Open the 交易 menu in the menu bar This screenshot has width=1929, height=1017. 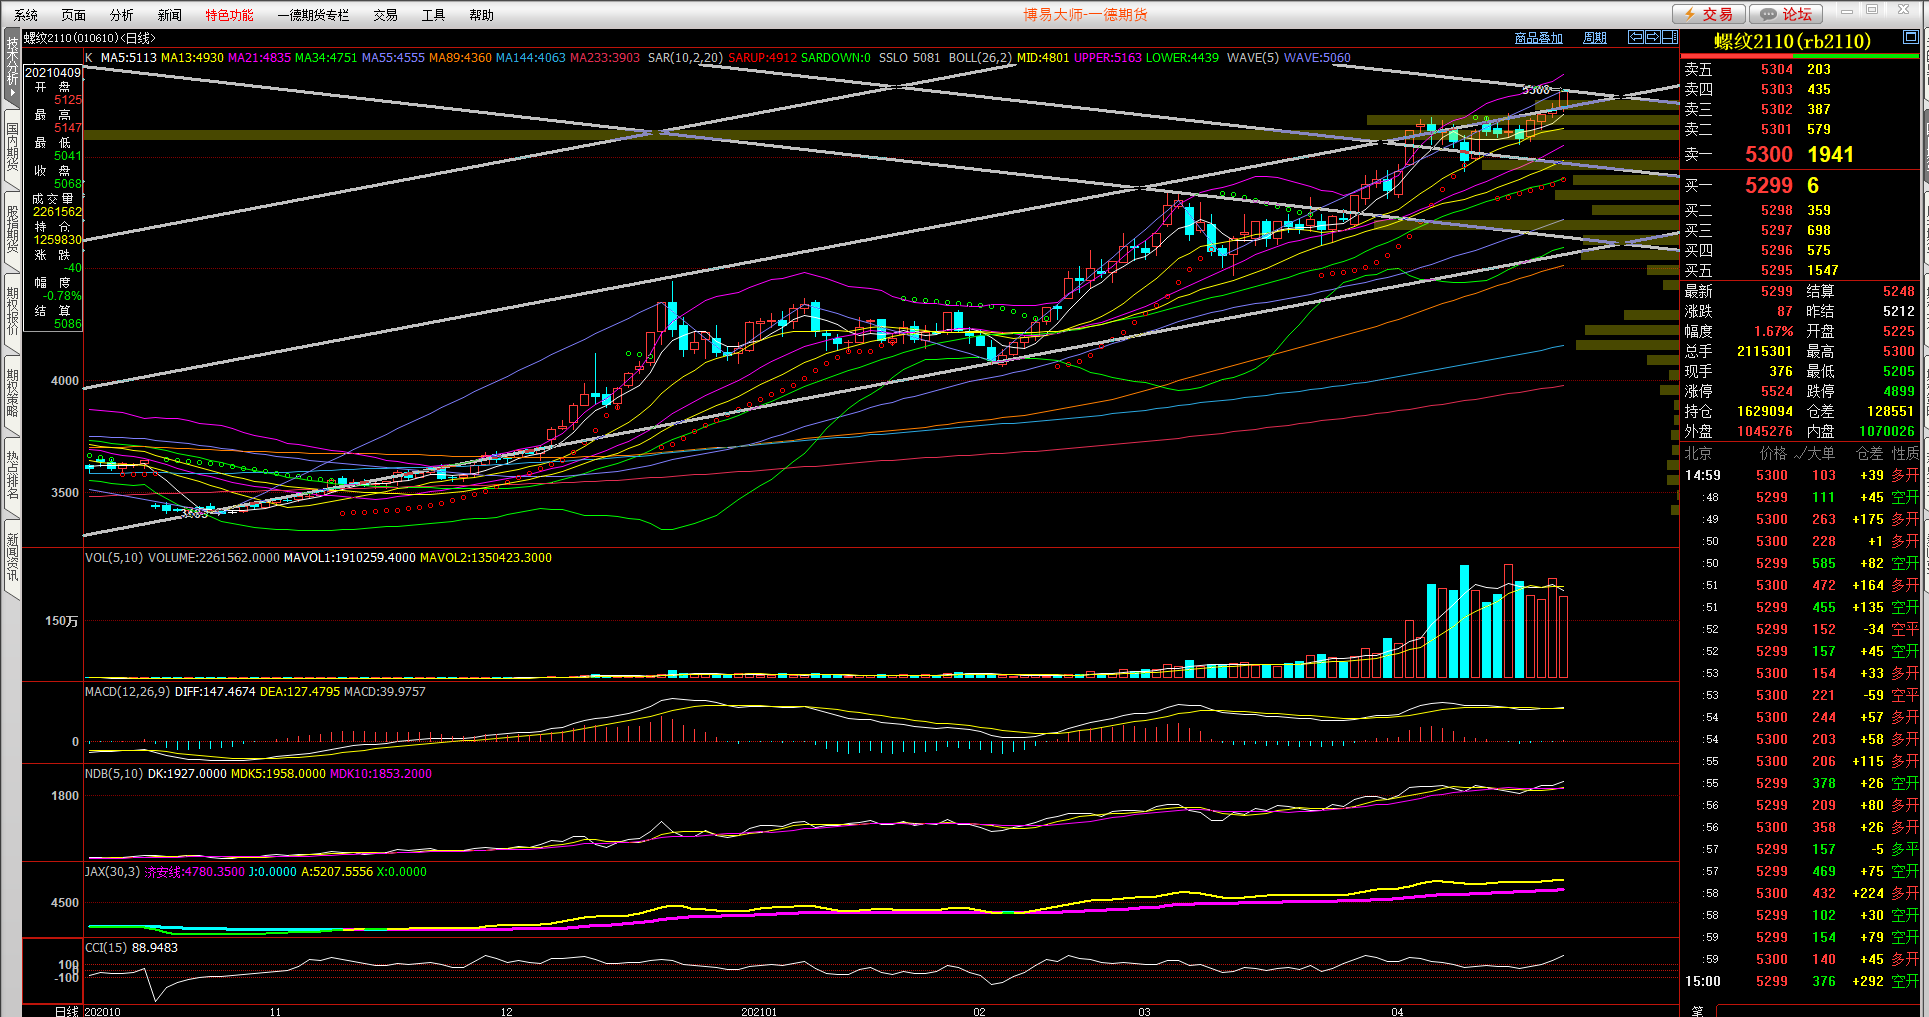point(385,15)
